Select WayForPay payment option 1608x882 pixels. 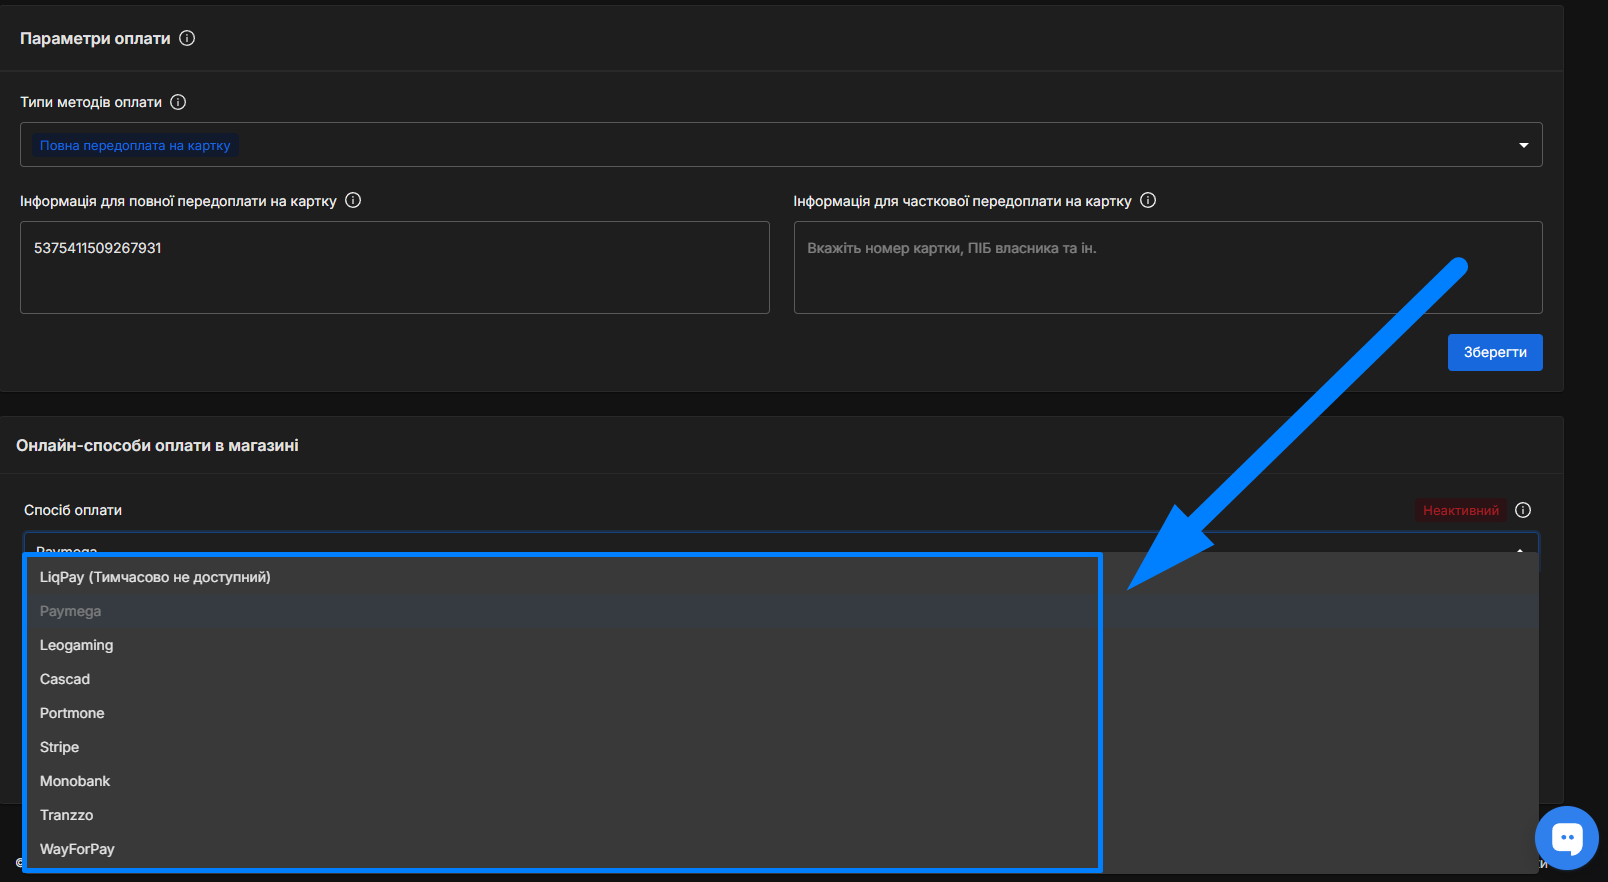[x=77, y=849]
